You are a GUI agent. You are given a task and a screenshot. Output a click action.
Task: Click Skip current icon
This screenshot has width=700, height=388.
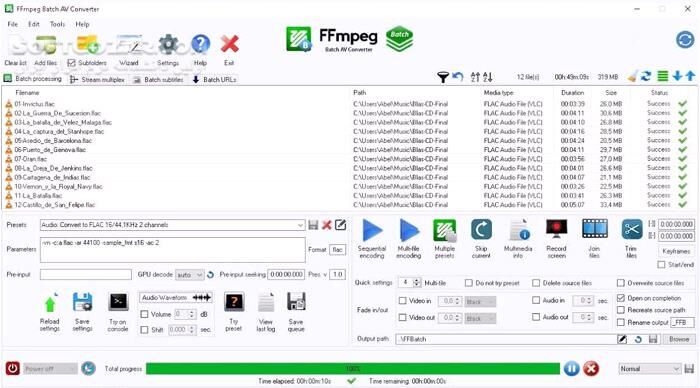tap(481, 230)
